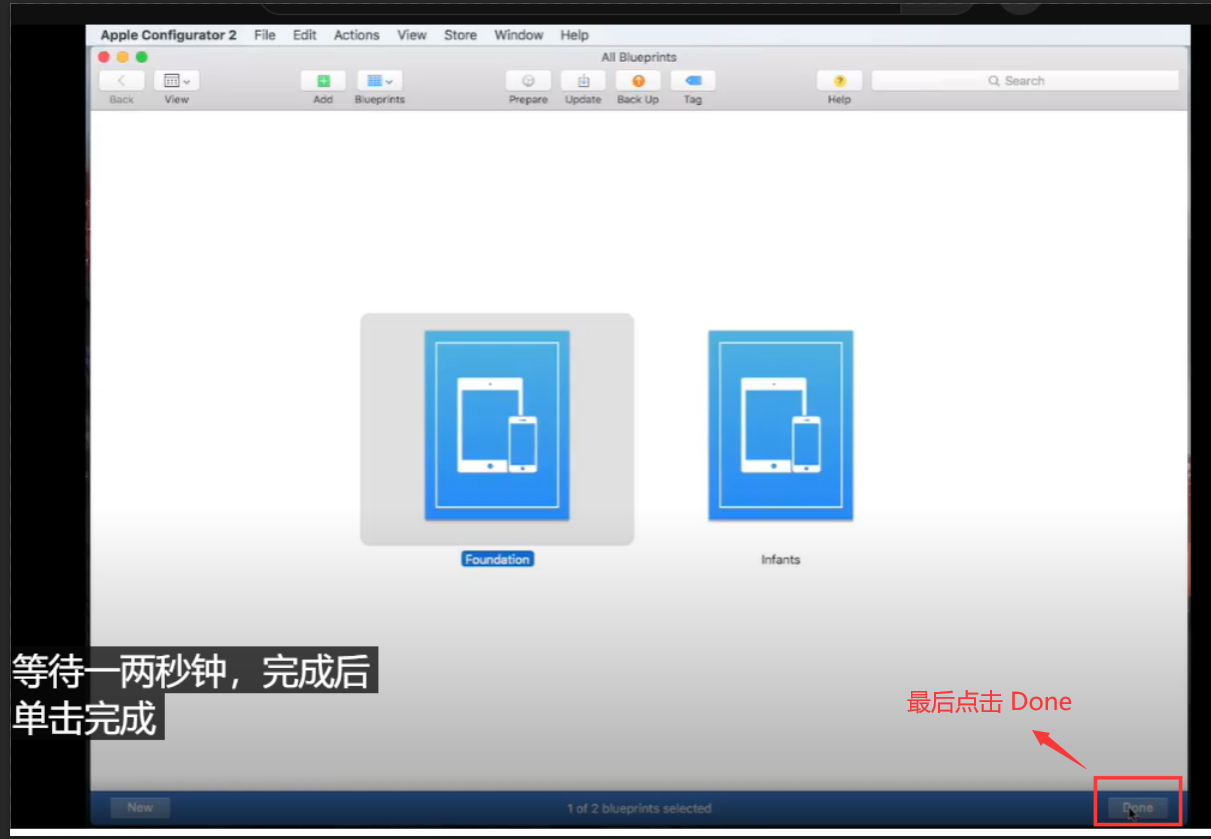1211x839 pixels.
Task: Click the yellow Help icon
Action: (x=839, y=81)
